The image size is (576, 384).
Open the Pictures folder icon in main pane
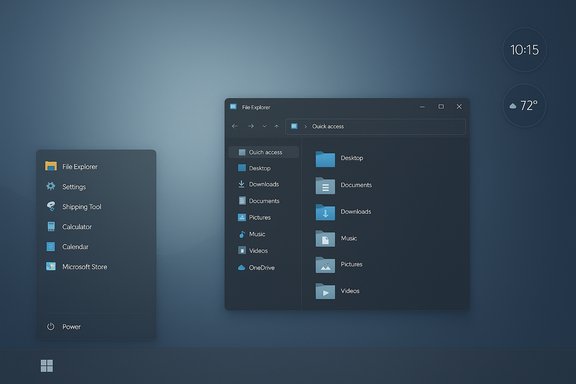point(325,265)
